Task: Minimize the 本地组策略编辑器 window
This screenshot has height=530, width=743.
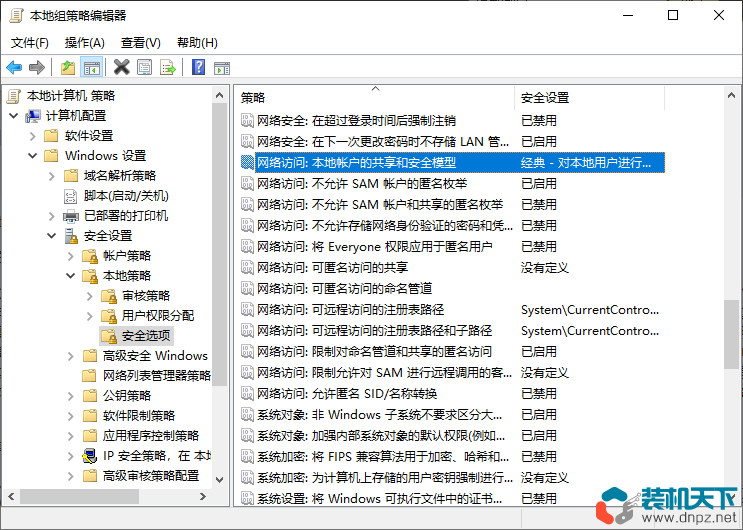Action: pos(628,15)
